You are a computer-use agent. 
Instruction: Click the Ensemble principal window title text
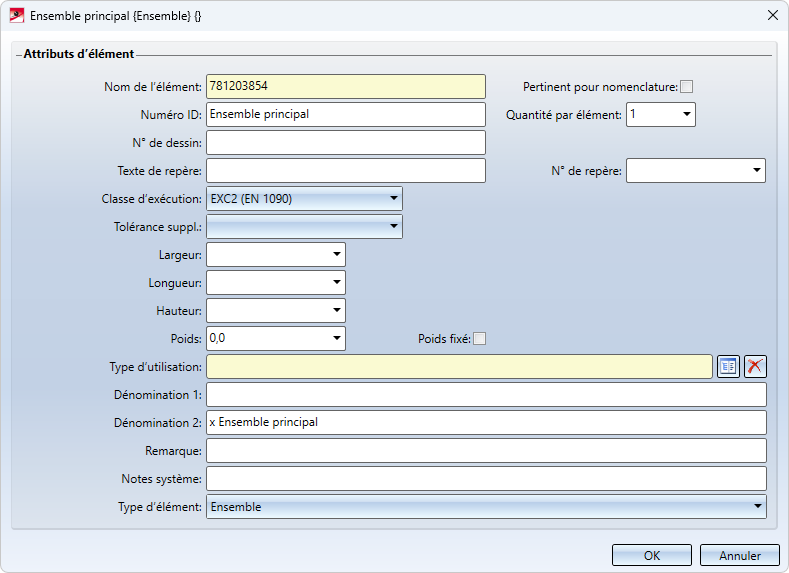click(x=115, y=16)
